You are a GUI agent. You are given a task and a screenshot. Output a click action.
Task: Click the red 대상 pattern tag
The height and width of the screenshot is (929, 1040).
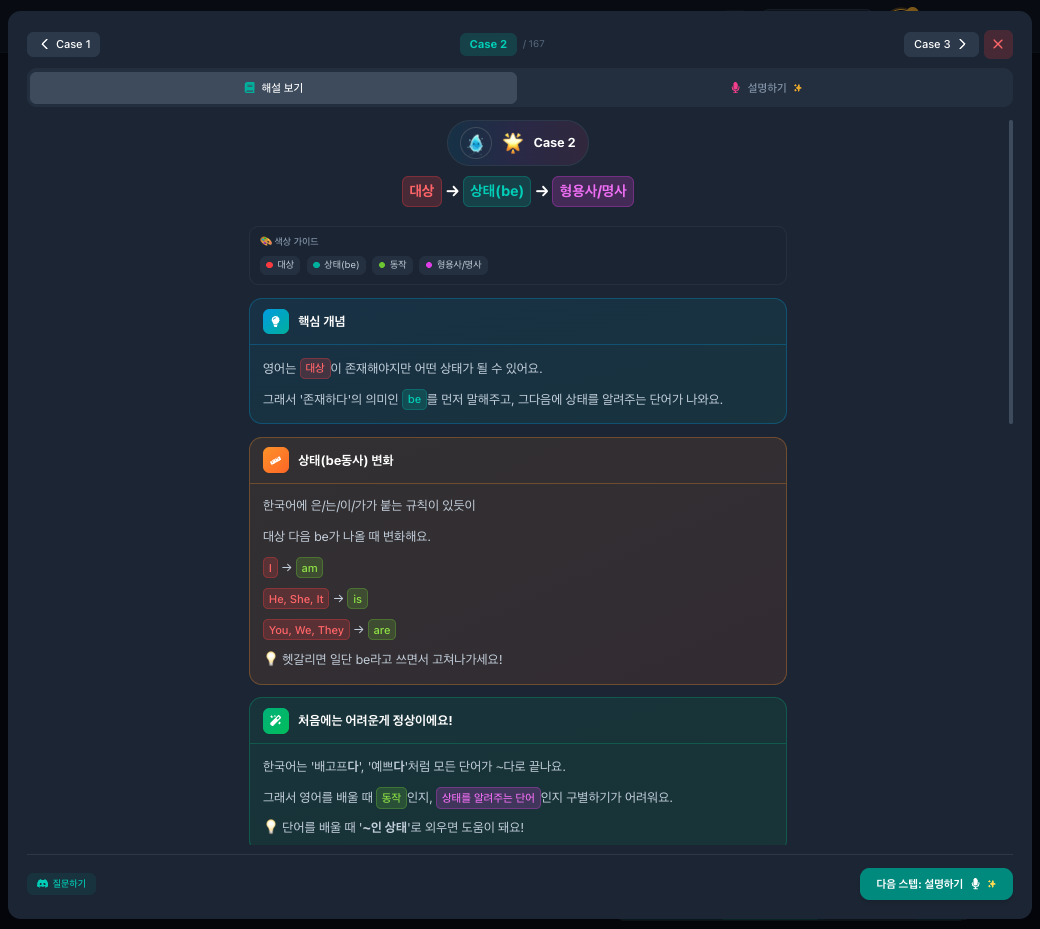point(422,191)
